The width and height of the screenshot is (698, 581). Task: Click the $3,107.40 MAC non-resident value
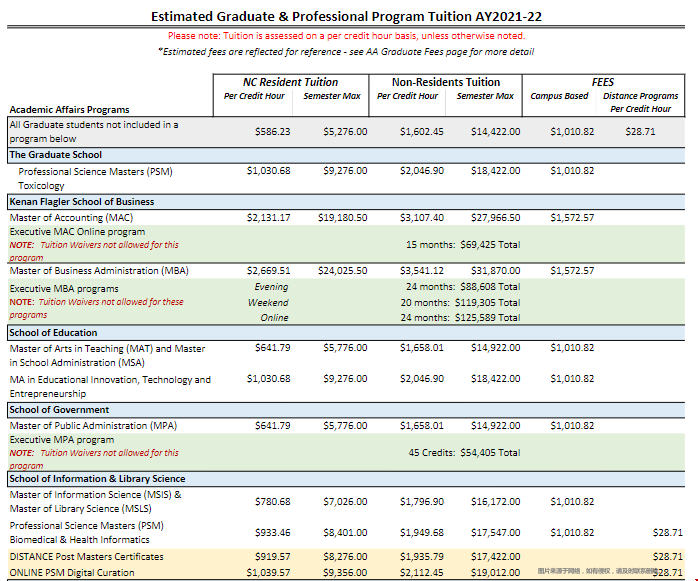pyautogui.click(x=422, y=218)
